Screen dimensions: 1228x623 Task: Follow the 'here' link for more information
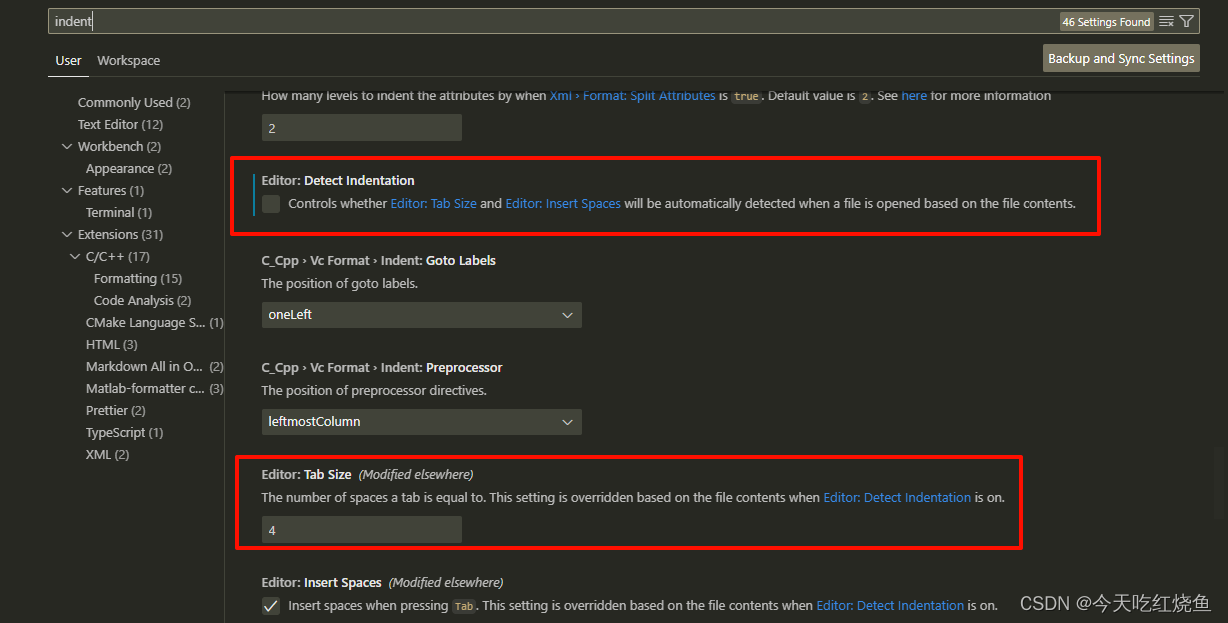click(914, 95)
